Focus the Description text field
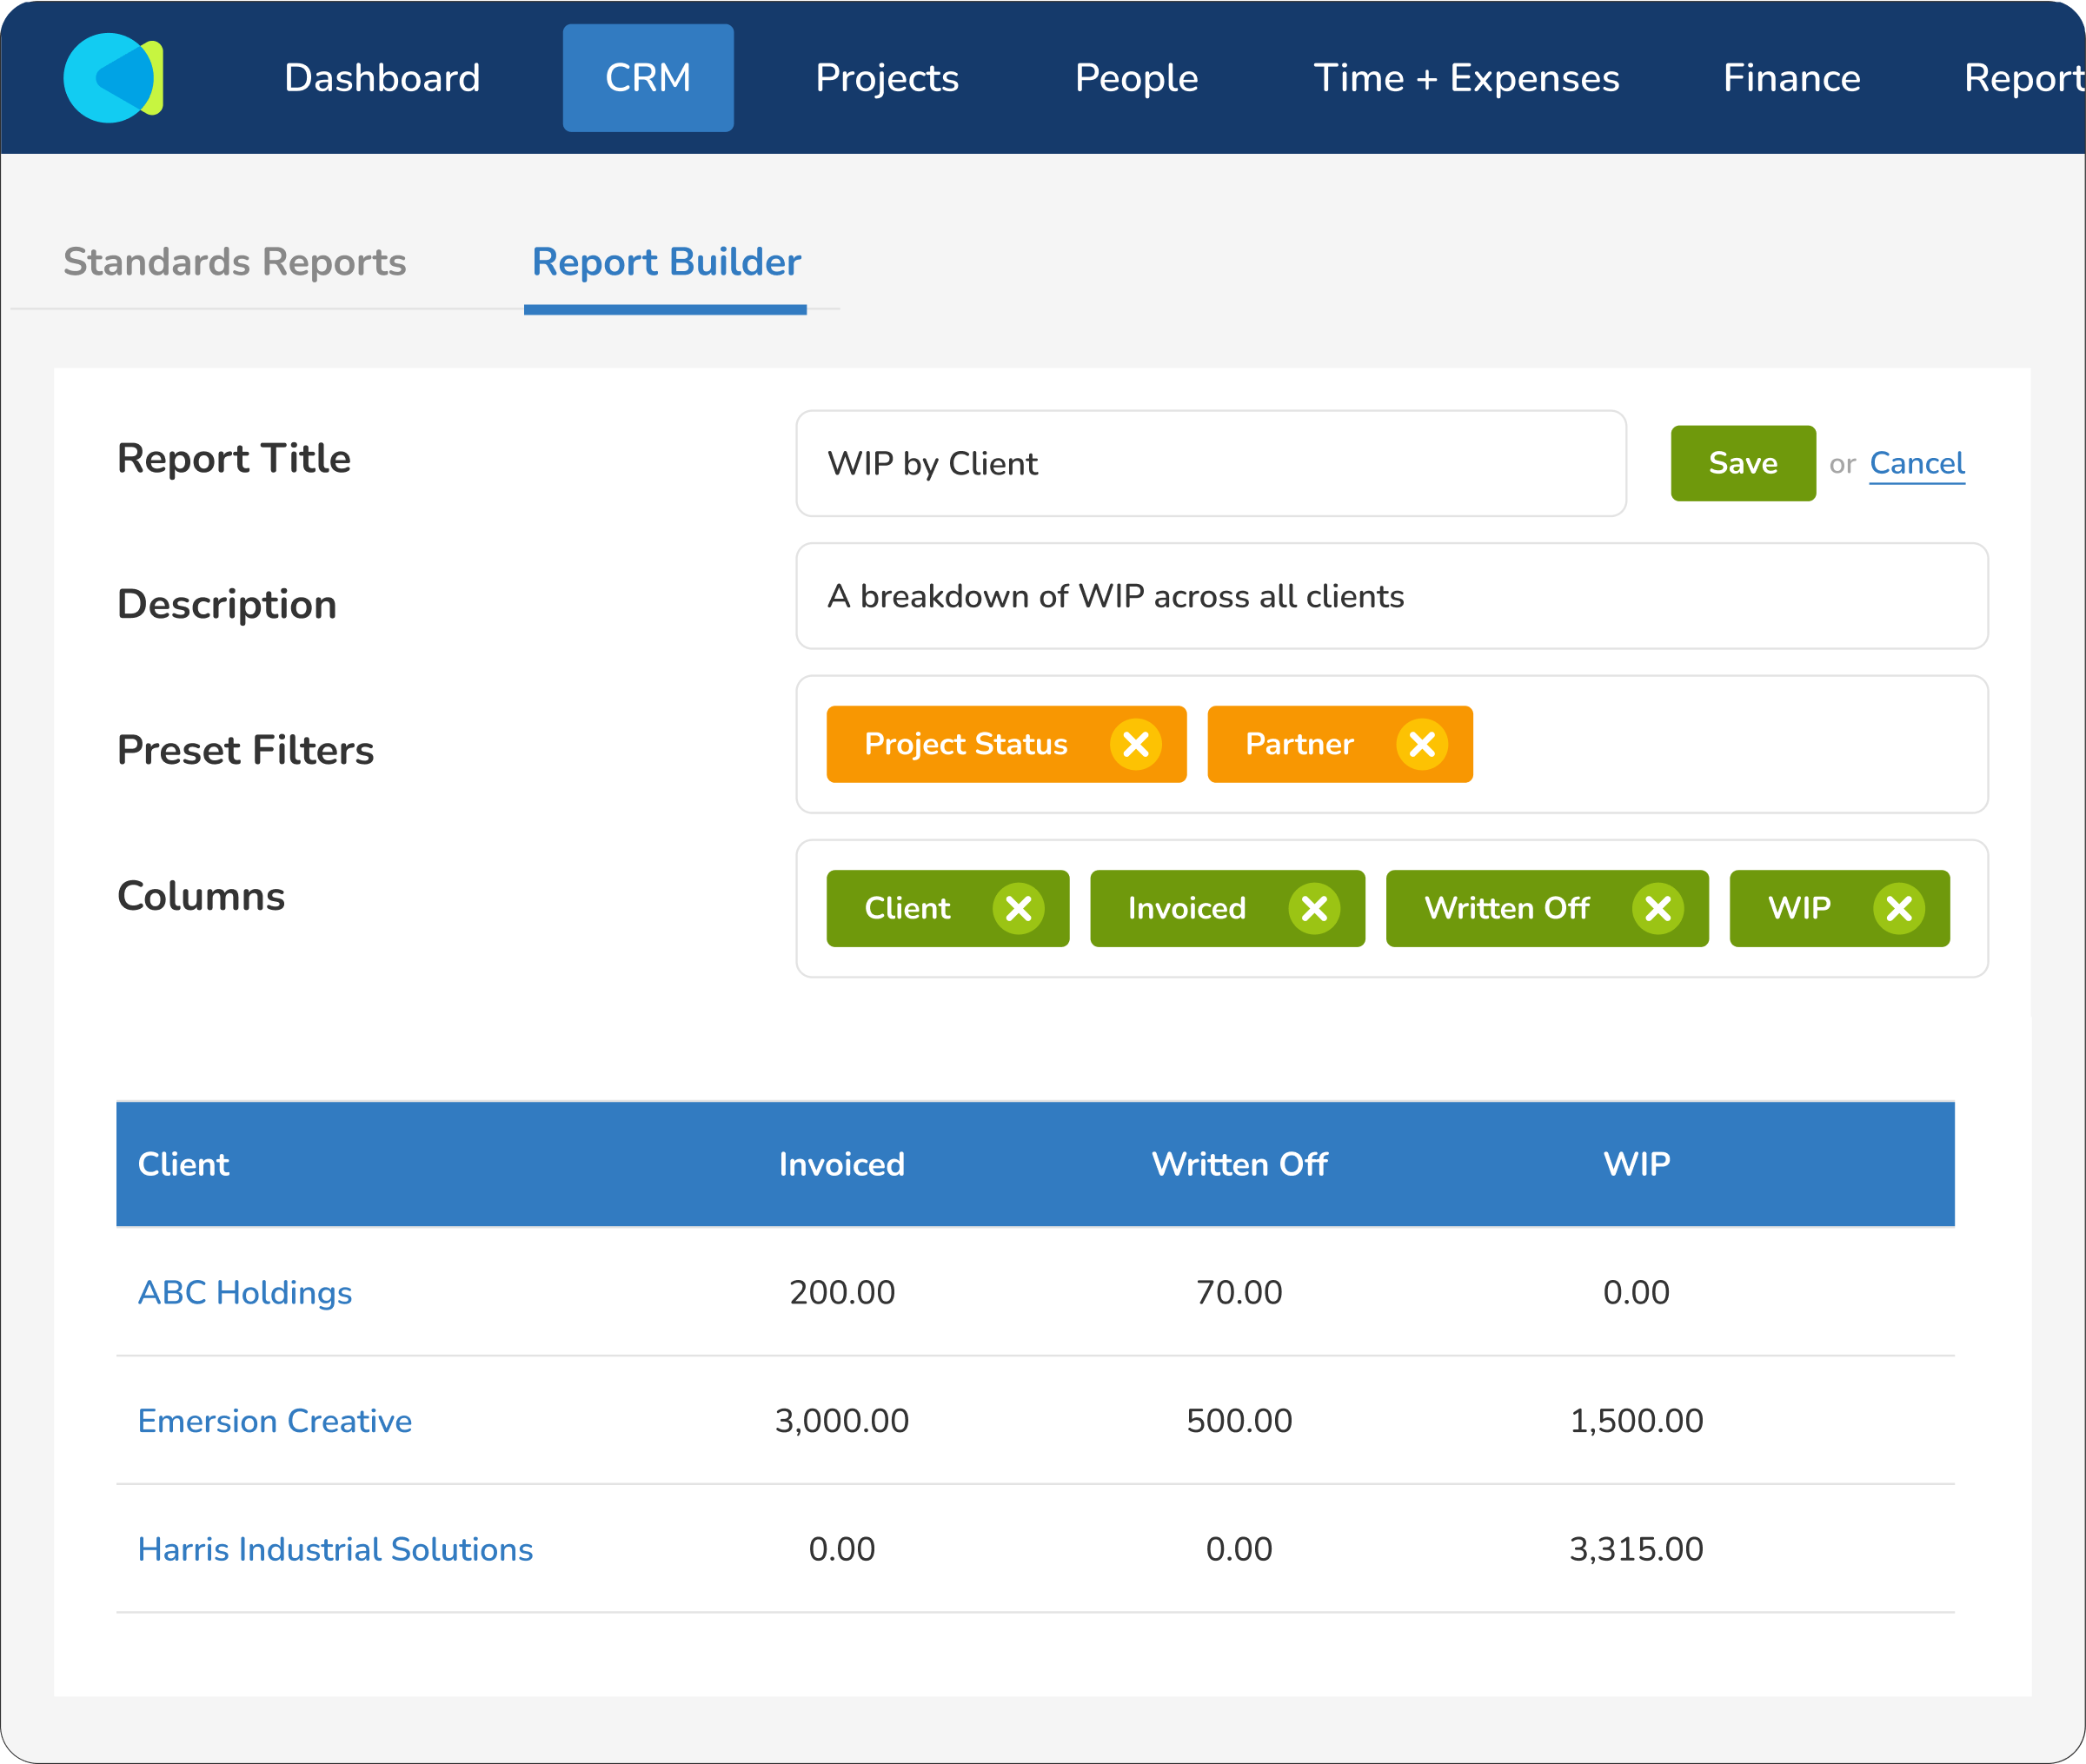Viewport: 2086px width, 1764px height. pos(1391,596)
